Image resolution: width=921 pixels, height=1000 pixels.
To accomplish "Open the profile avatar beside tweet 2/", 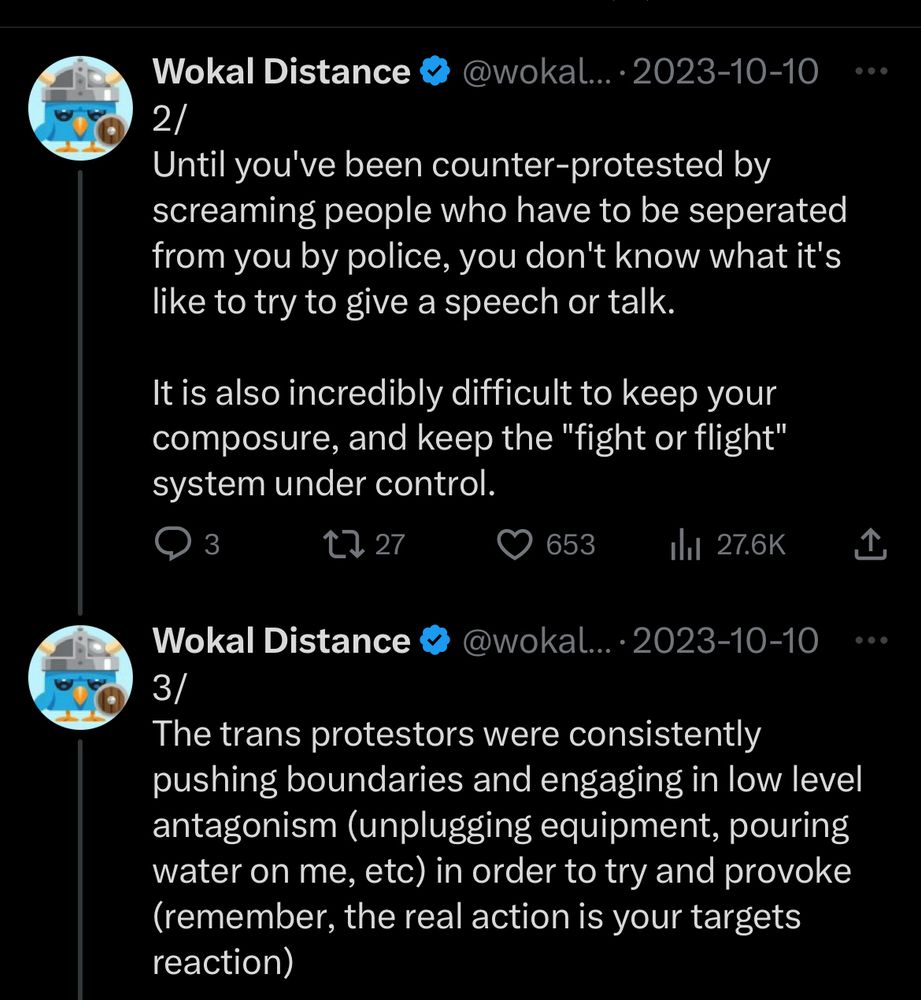I will pyautogui.click(x=81, y=108).
